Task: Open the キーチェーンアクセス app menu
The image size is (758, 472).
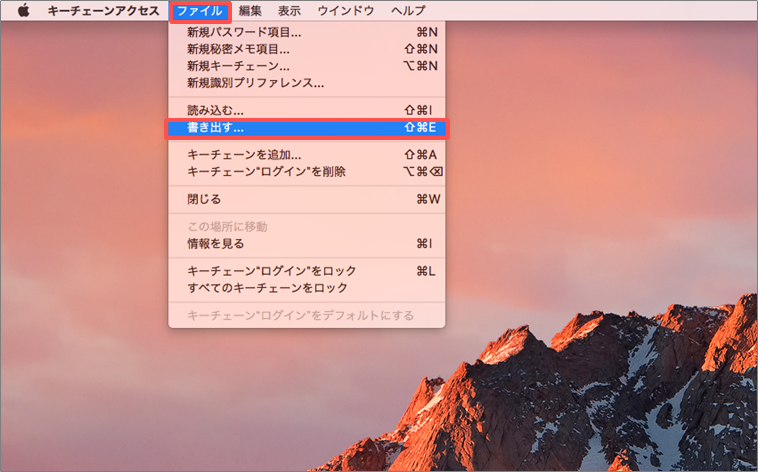Action: point(103,11)
